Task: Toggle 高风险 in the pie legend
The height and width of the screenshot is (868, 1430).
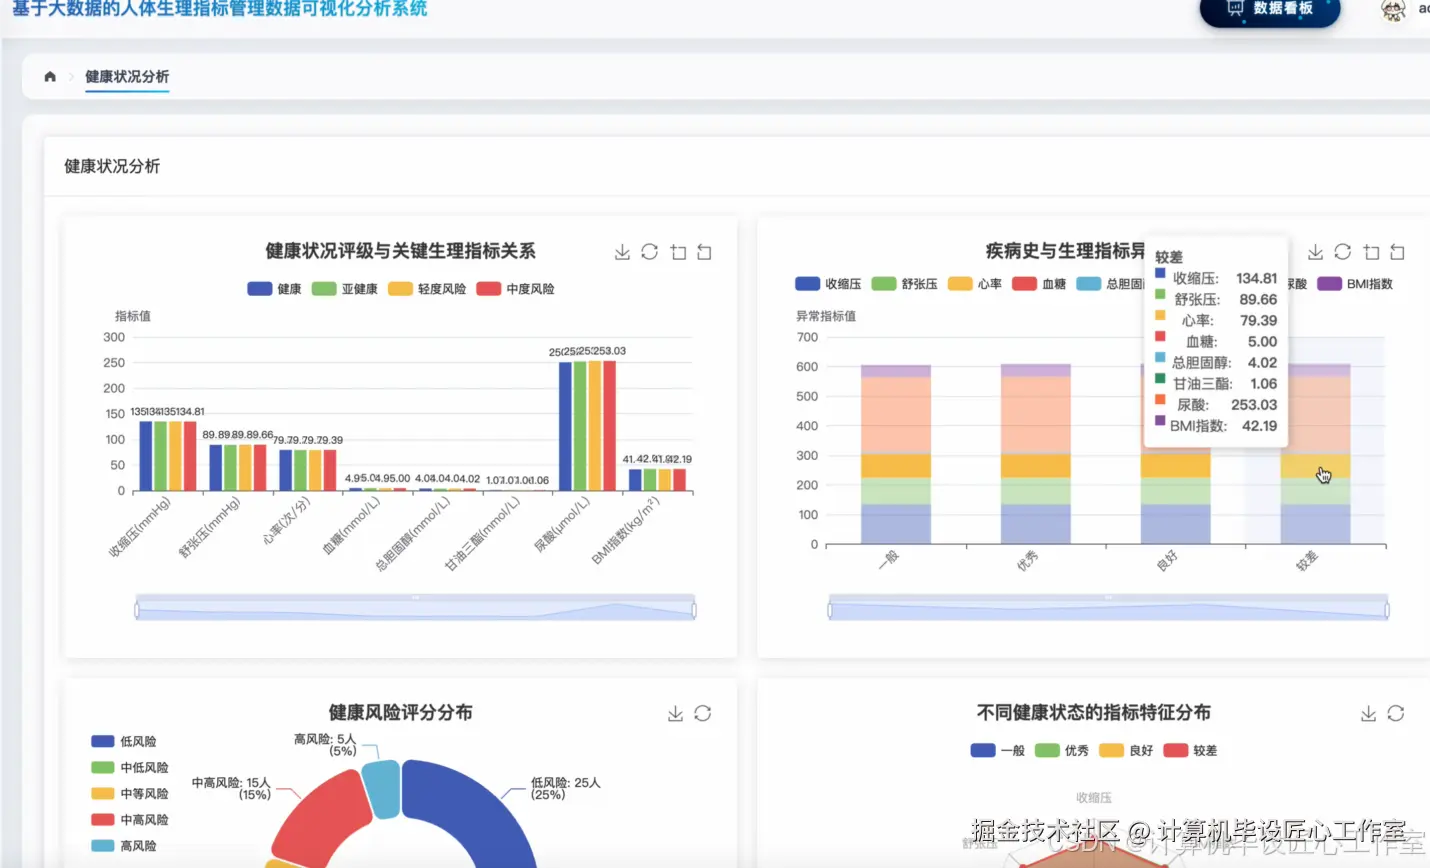Action: (124, 846)
